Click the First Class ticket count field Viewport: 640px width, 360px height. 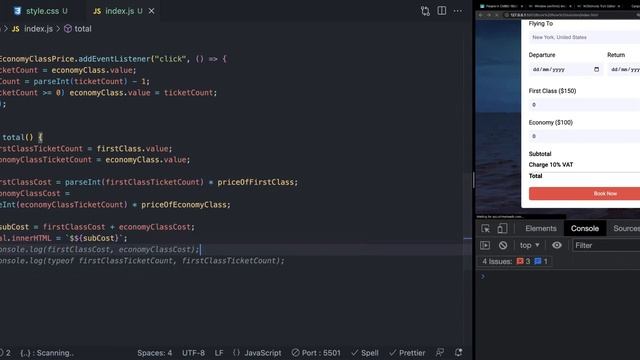[x=584, y=105]
